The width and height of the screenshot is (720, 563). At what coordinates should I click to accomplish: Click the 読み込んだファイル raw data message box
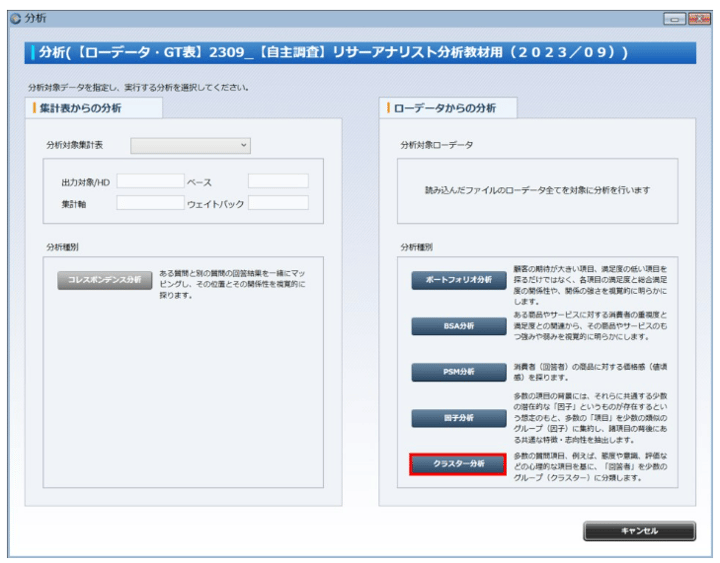pyautogui.click(x=537, y=190)
